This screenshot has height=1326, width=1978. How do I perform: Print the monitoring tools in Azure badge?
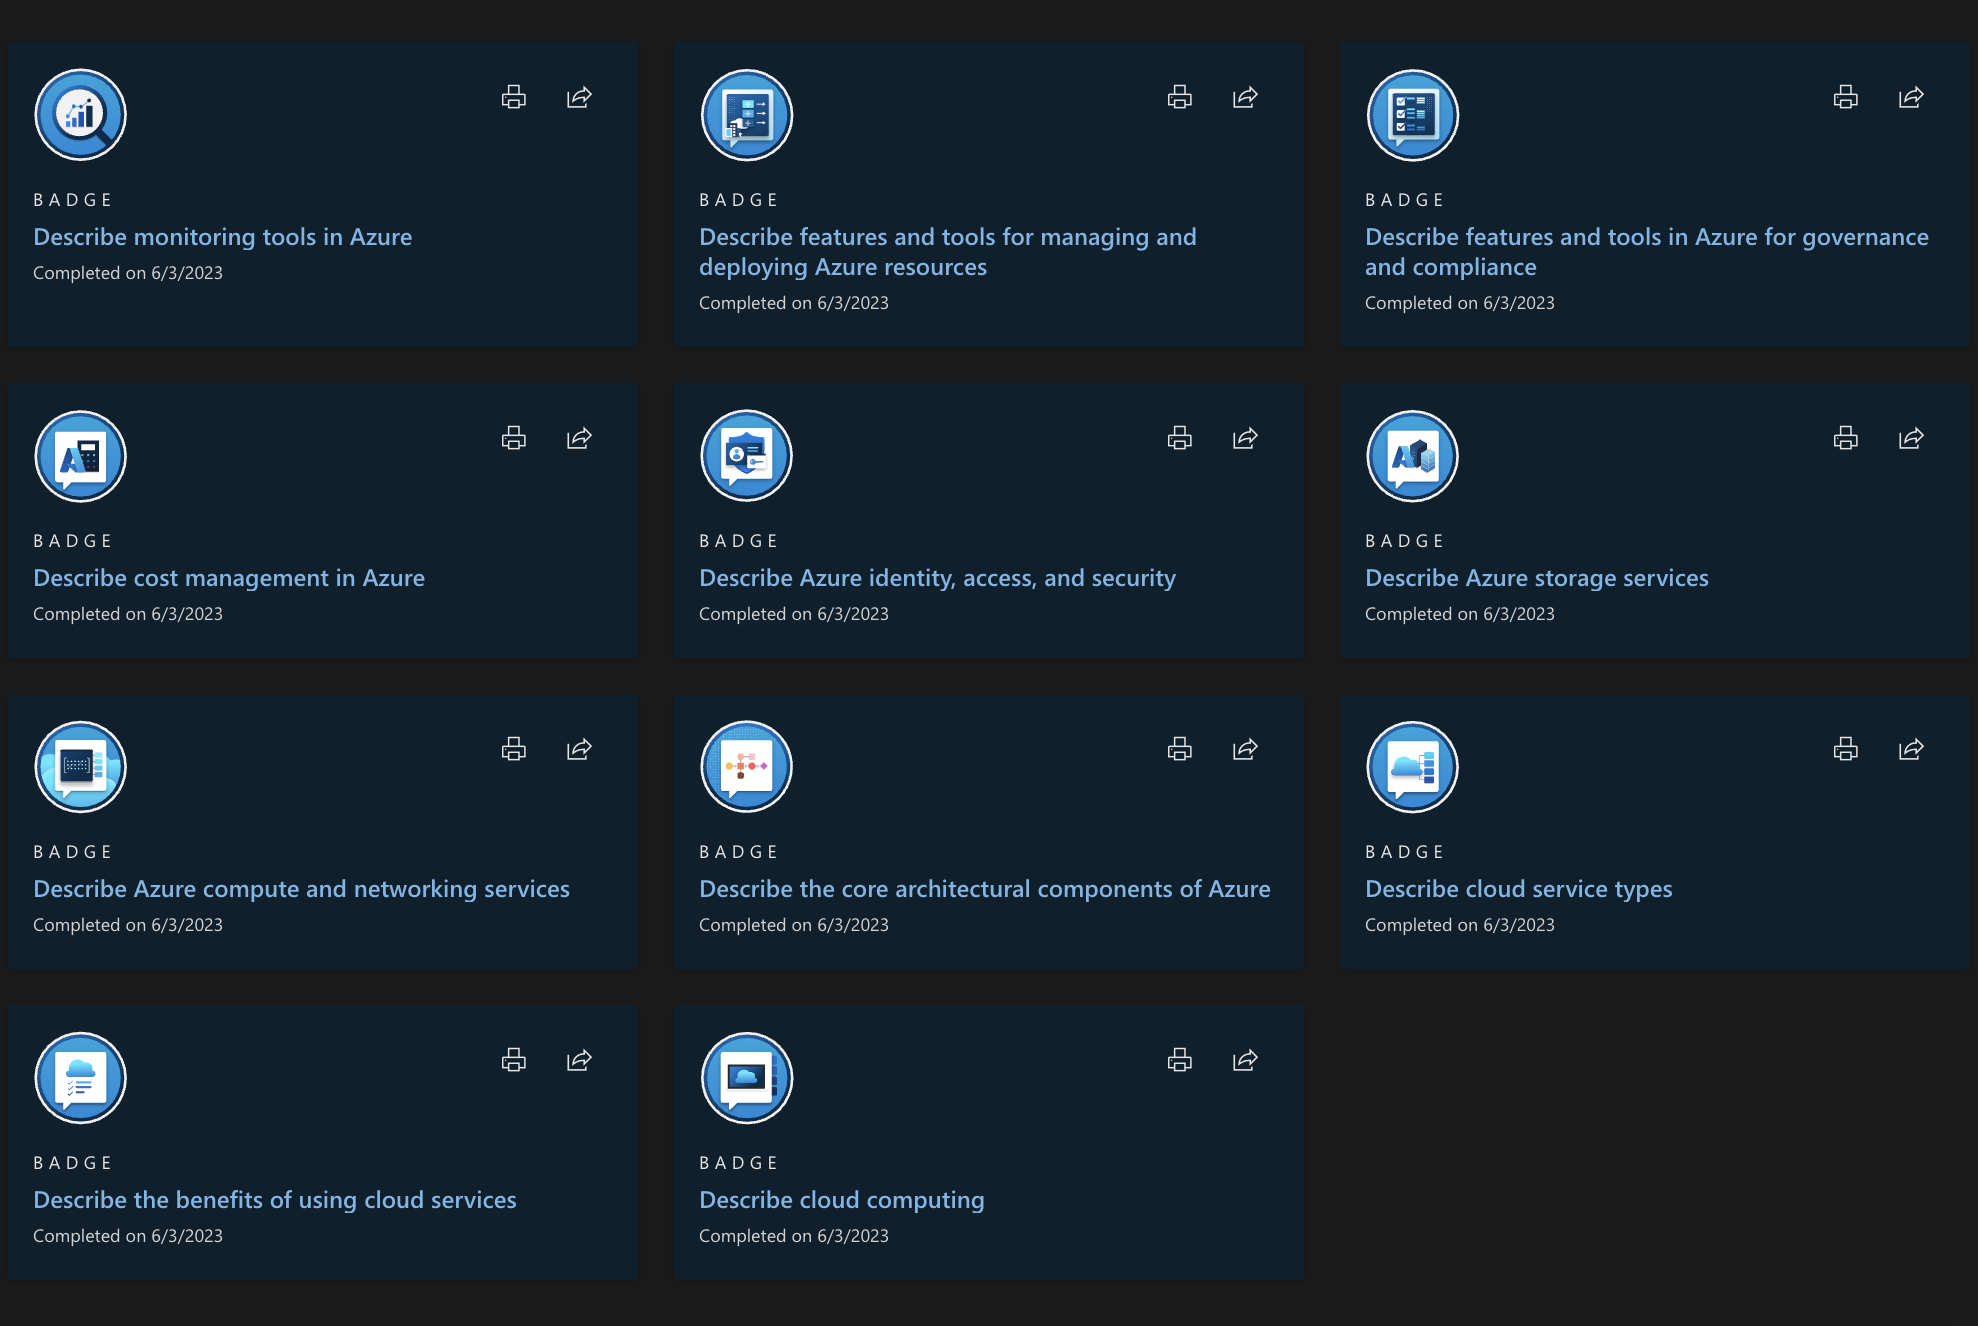pyautogui.click(x=513, y=97)
